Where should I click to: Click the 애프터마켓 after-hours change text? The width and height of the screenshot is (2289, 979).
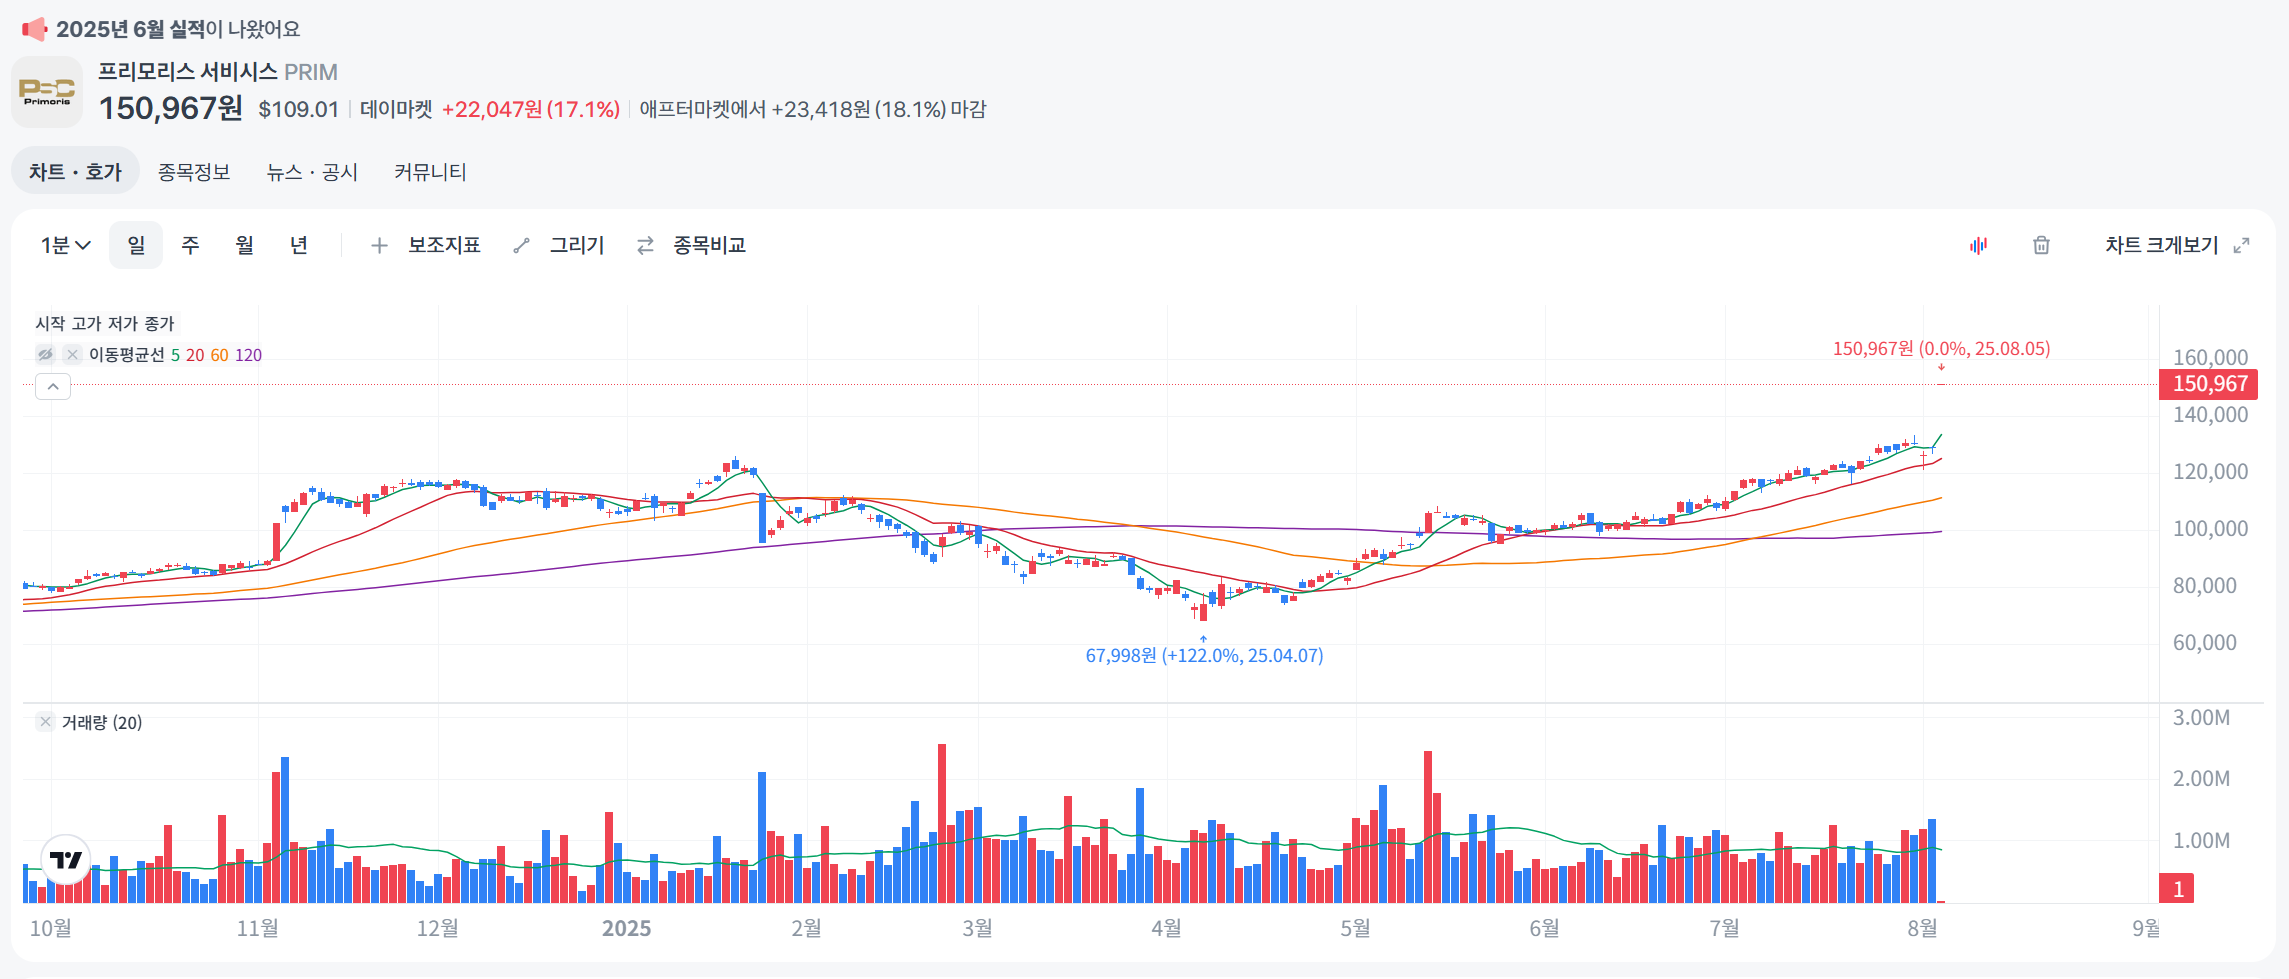pyautogui.click(x=813, y=109)
